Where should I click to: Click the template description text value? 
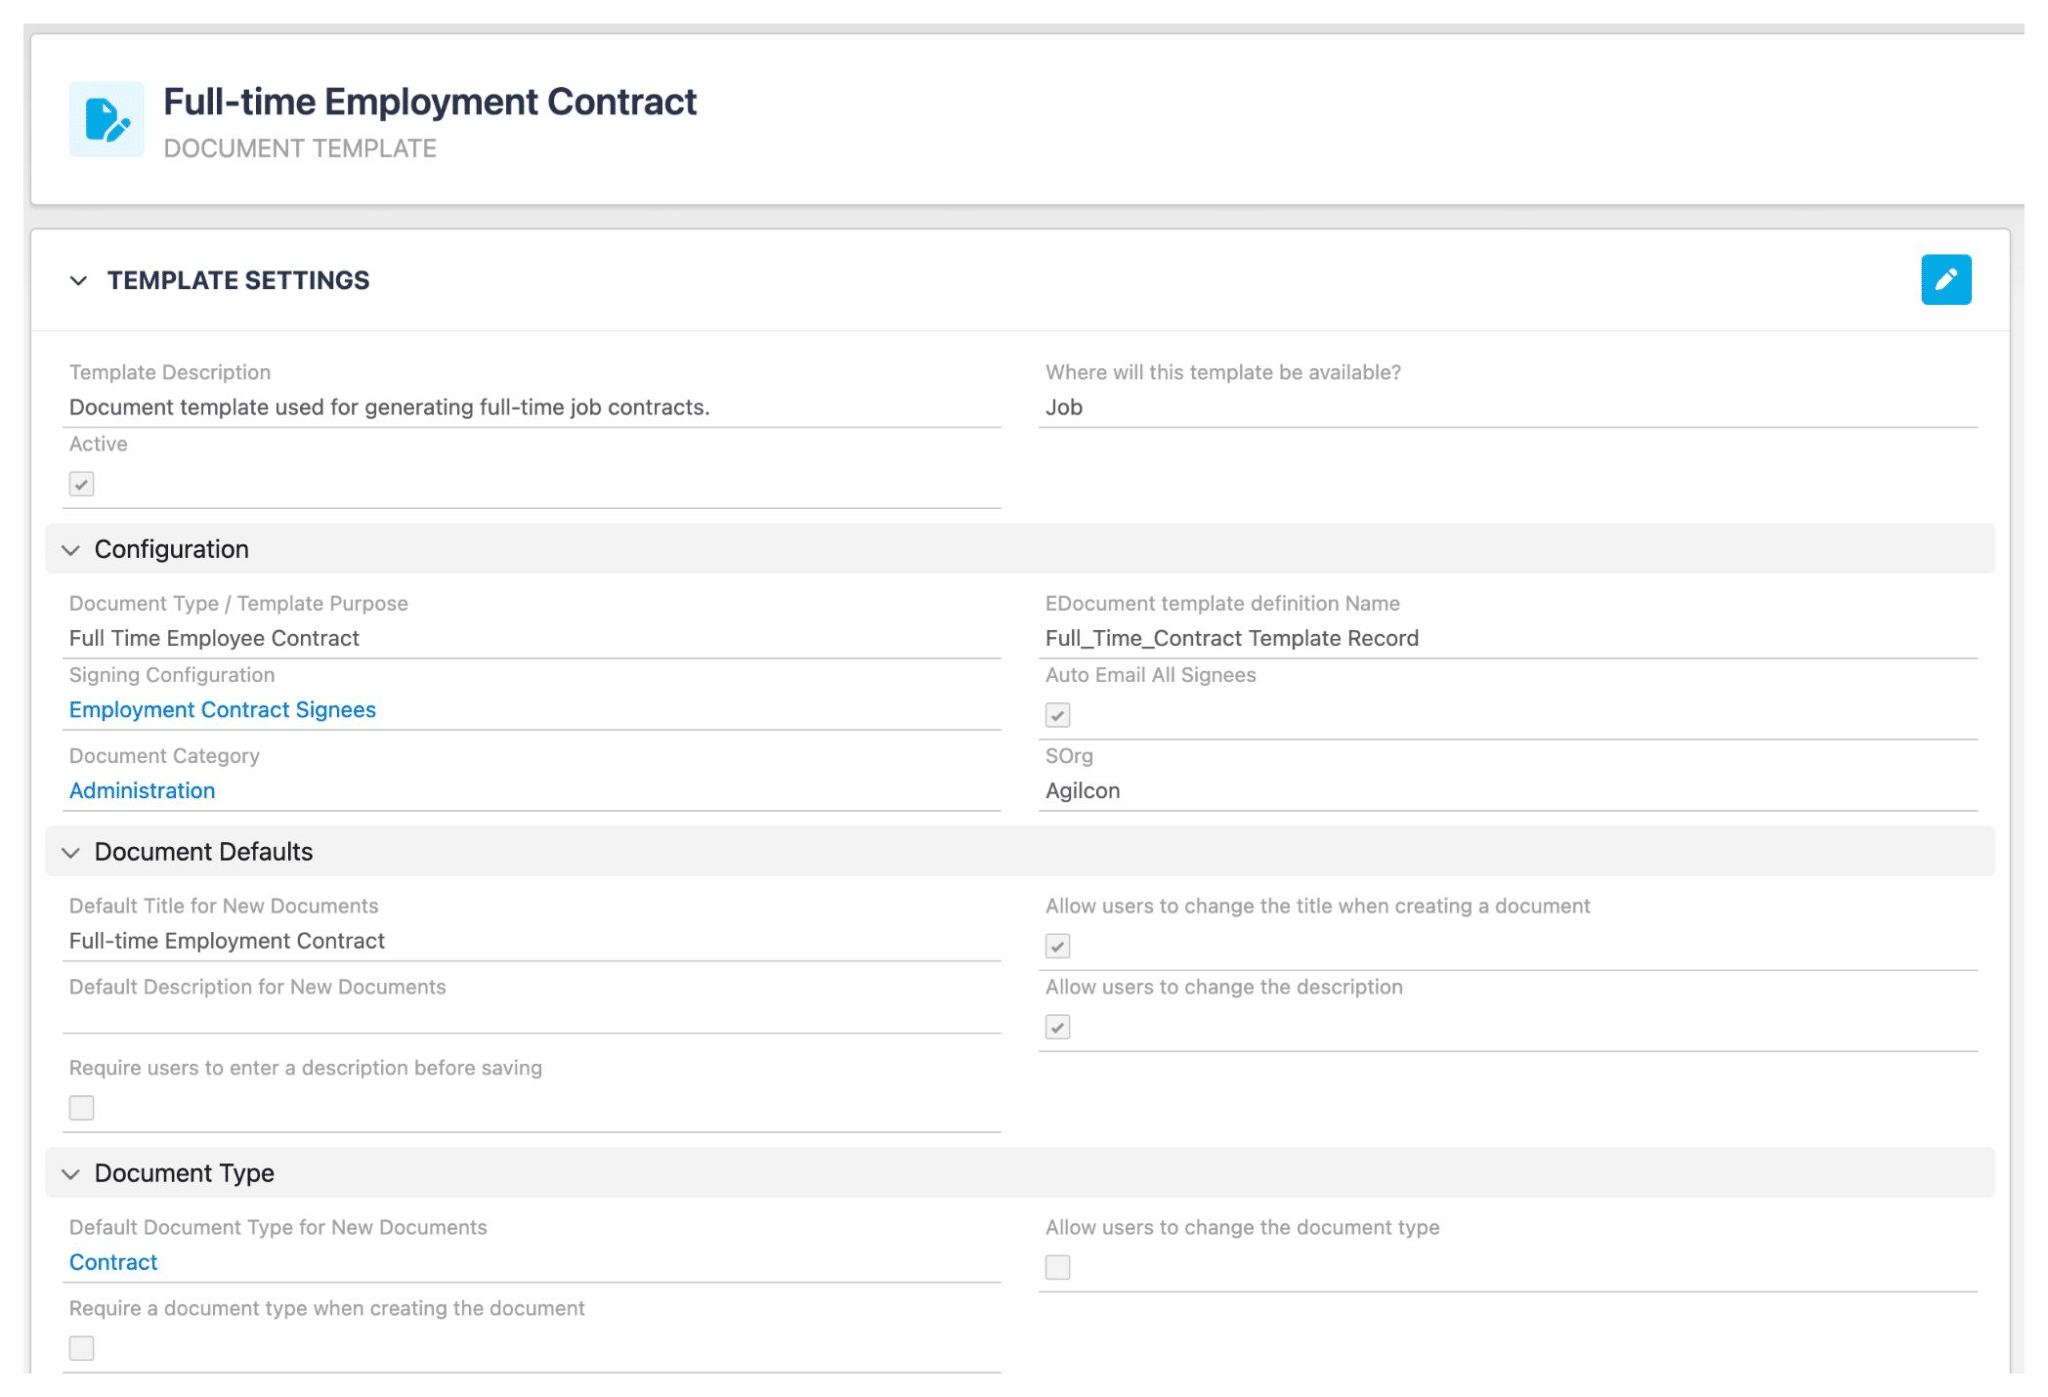click(x=389, y=407)
